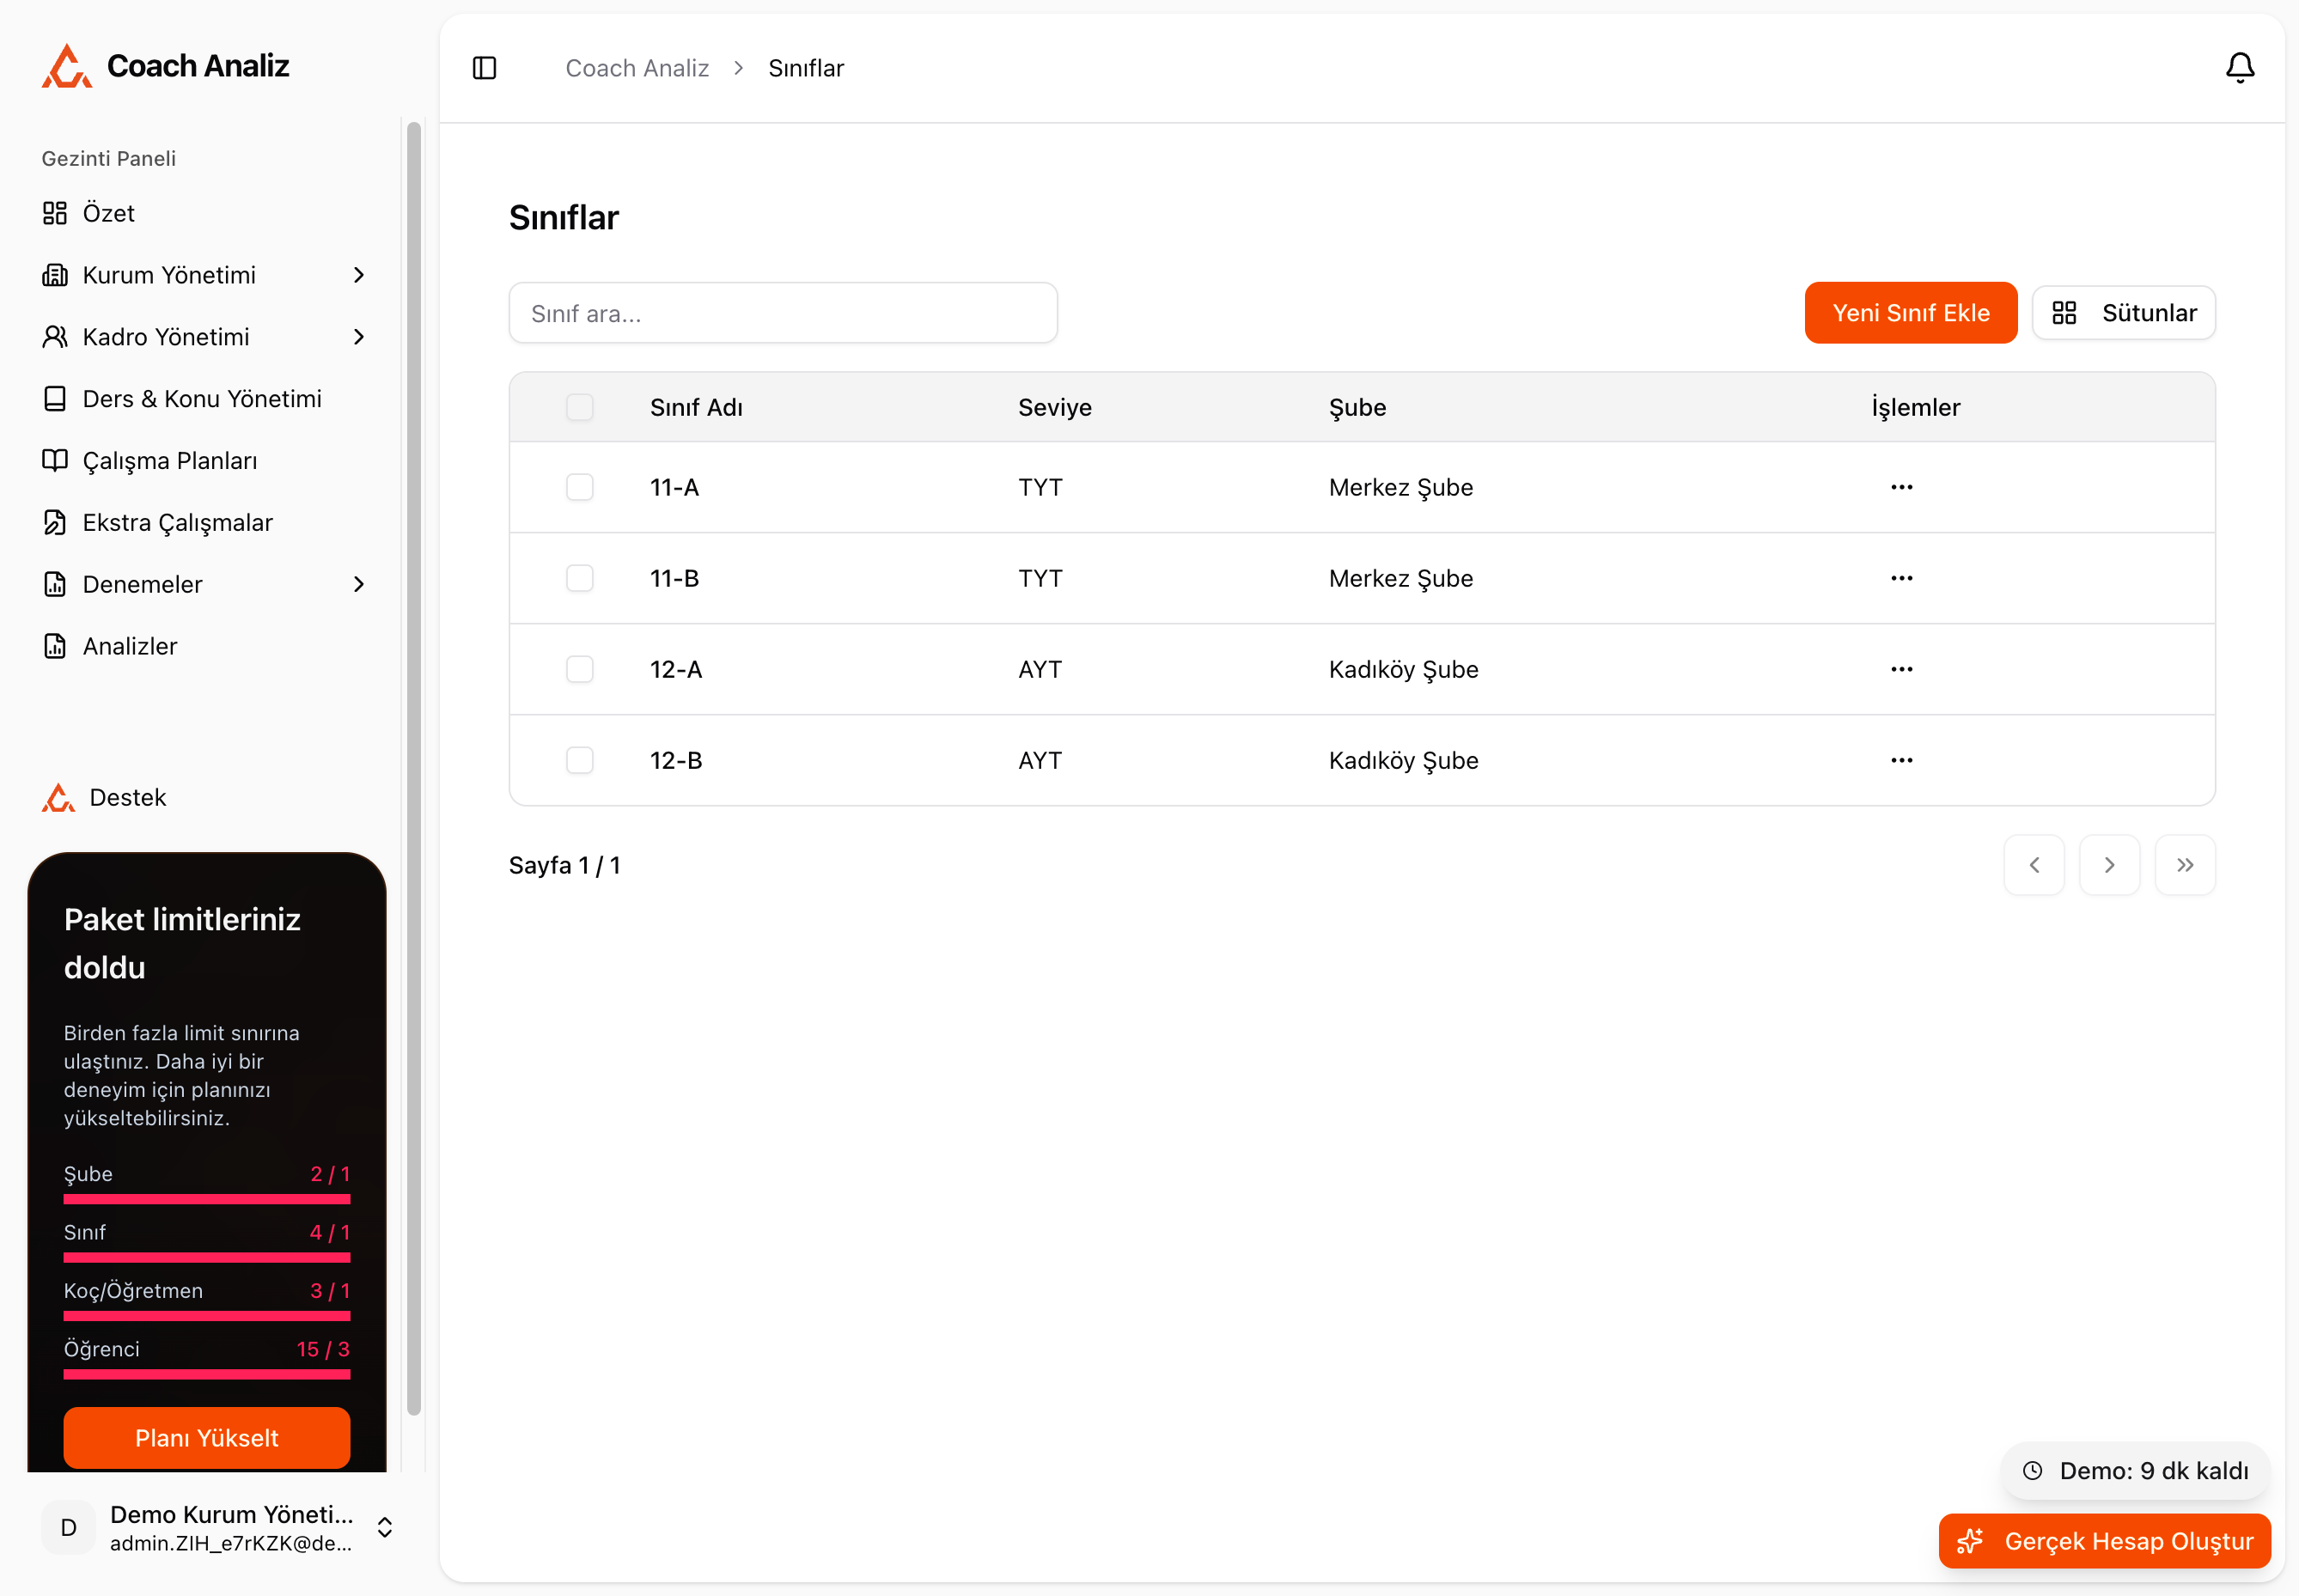Jump to last page double arrow

tap(2184, 865)
